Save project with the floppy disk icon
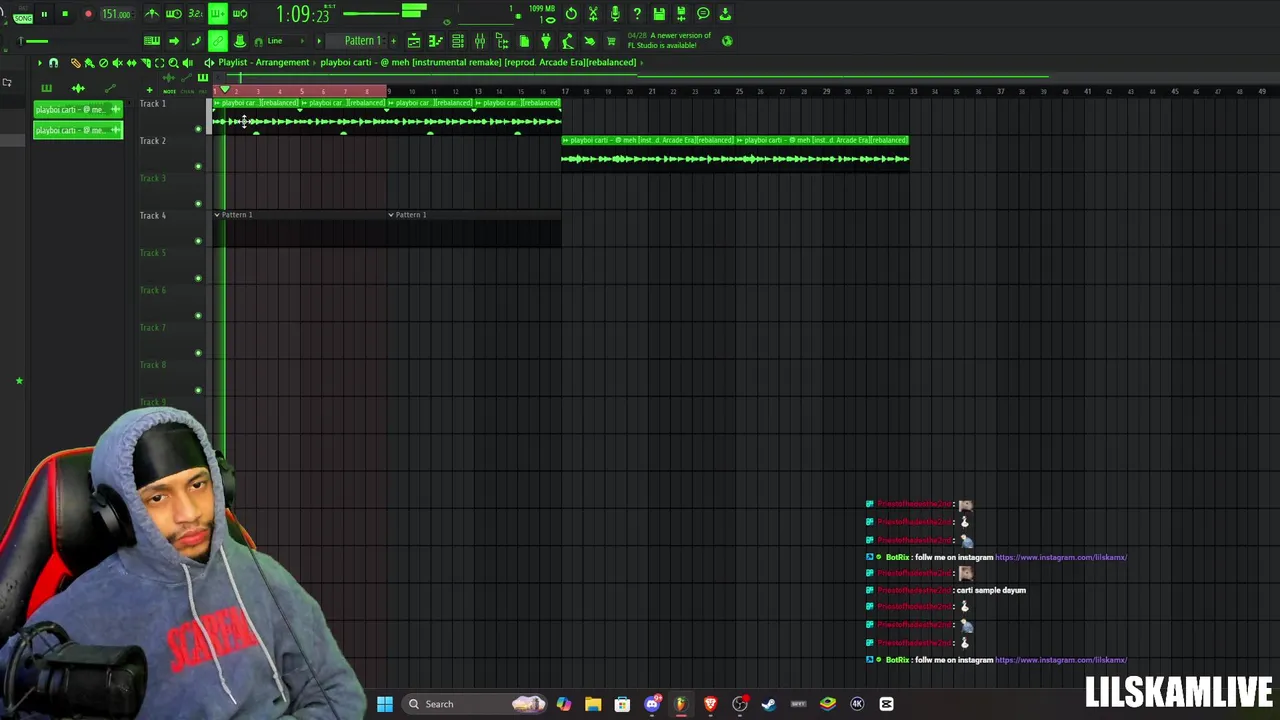1280x720 pixels. tap(659, 14)
